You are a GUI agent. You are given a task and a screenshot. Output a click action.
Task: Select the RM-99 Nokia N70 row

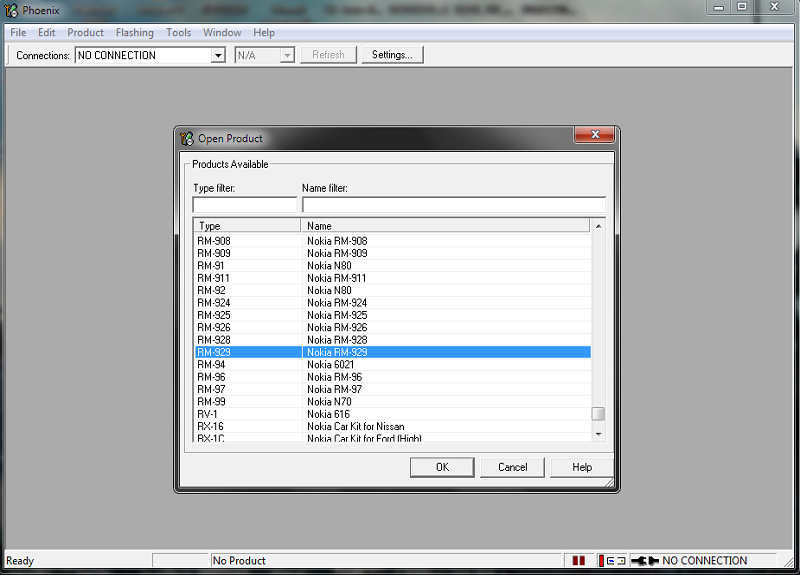[x=393, y=402]
